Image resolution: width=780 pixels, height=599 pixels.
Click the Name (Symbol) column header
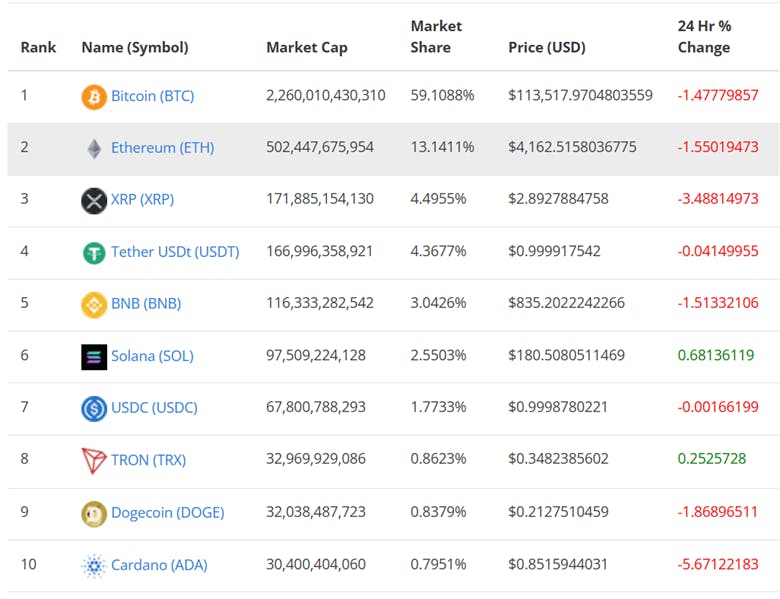click(x=135, y=48)
